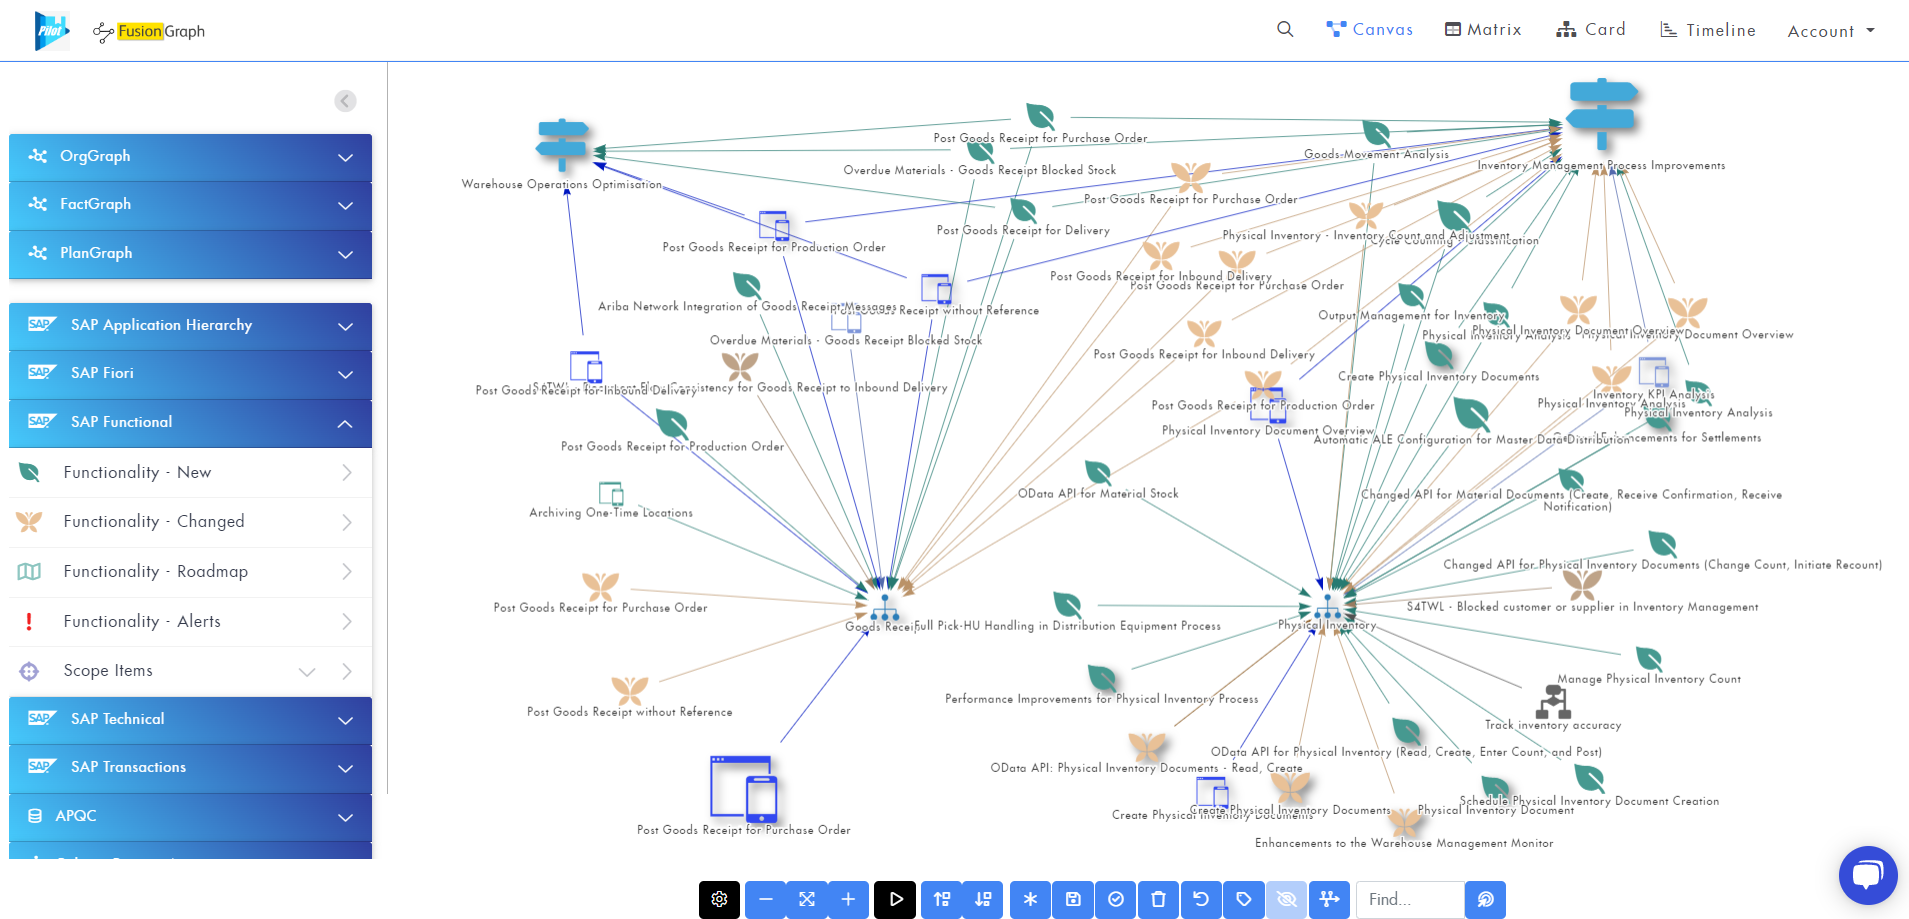Collapse the sidebar with left chevron
The image size is (1909, 919).
coord(345,101)
